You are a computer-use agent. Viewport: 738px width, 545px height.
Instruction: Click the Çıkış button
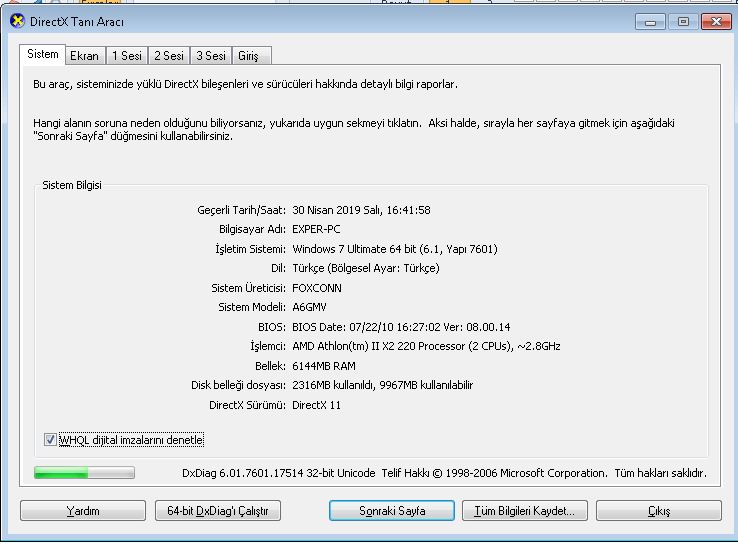(x=659, y=511)
